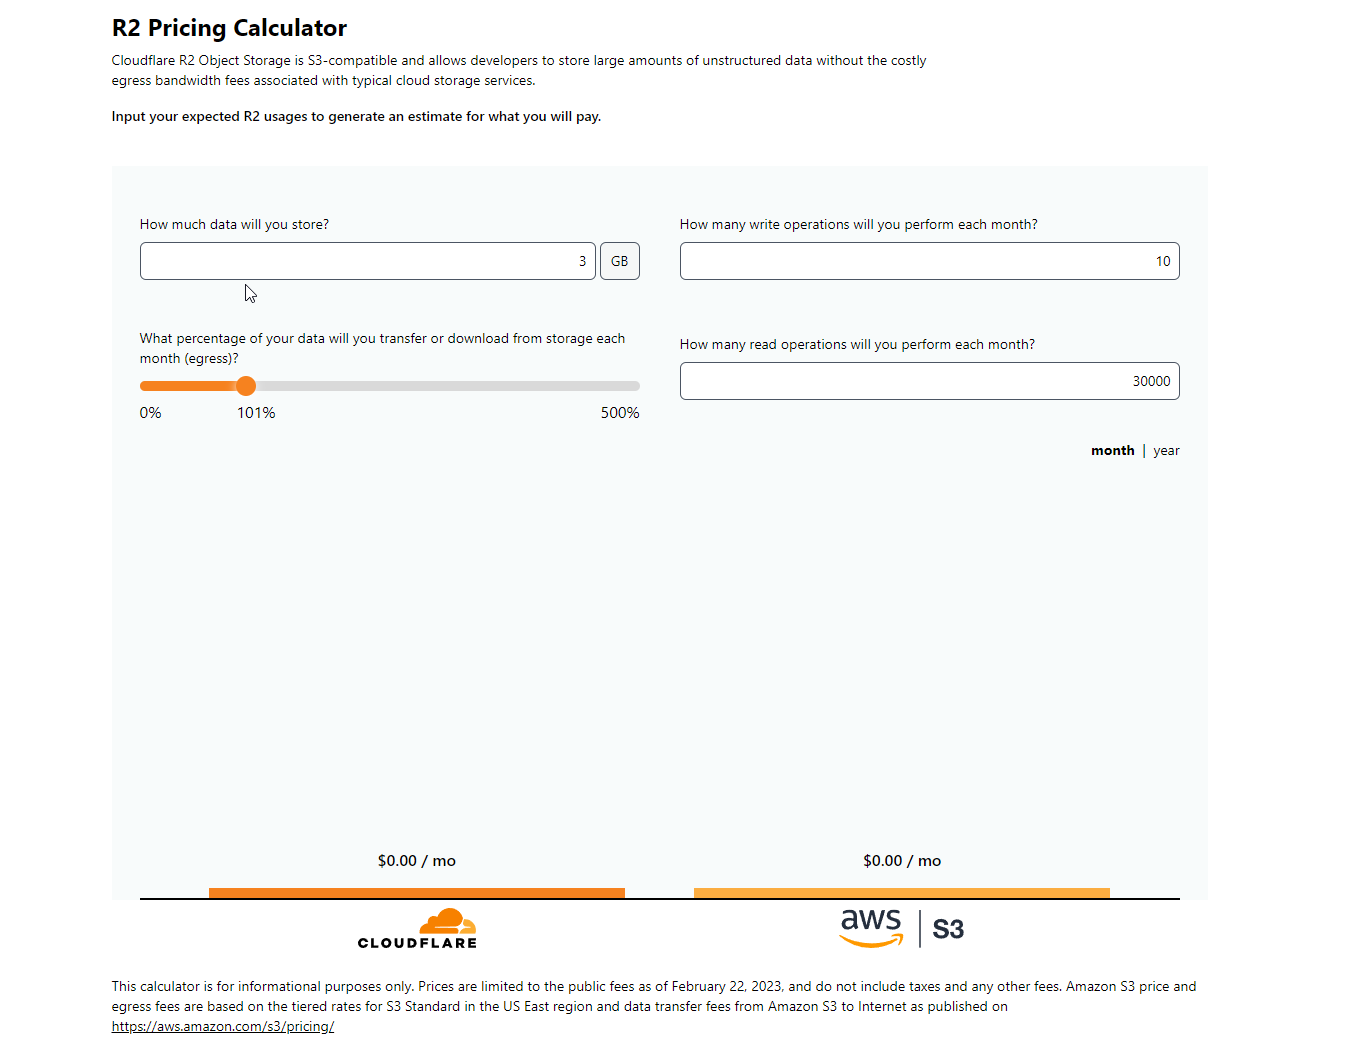Open the GB storage unit selector
The height and width of the screenshot is (1049, 1350).
pyautogui.click(x=620, y=261)
